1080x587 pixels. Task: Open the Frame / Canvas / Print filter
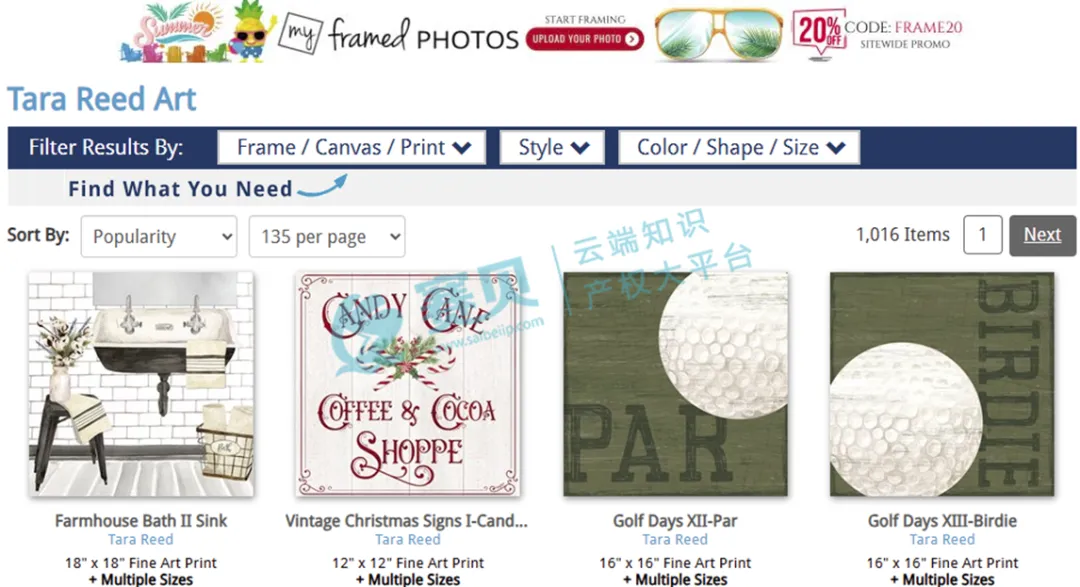(352, 147)
